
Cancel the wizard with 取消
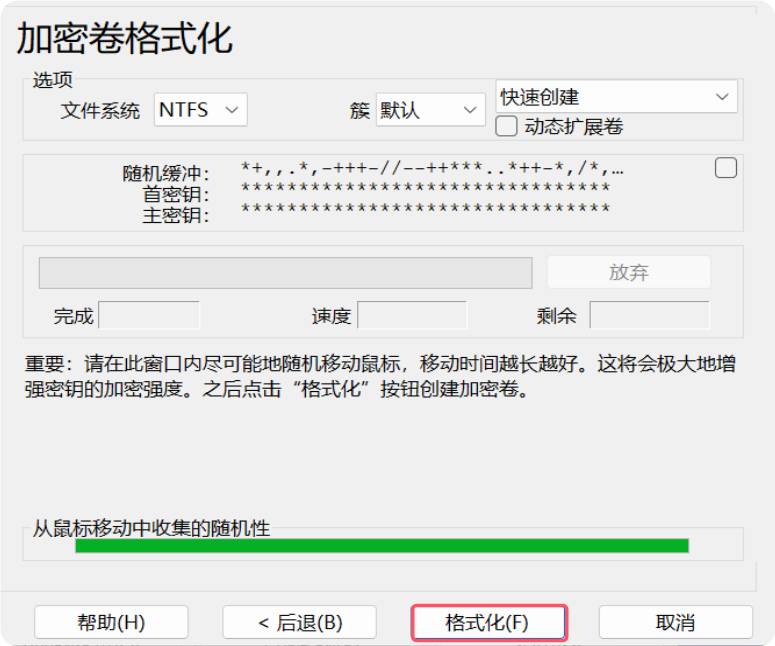coord(675,622)
